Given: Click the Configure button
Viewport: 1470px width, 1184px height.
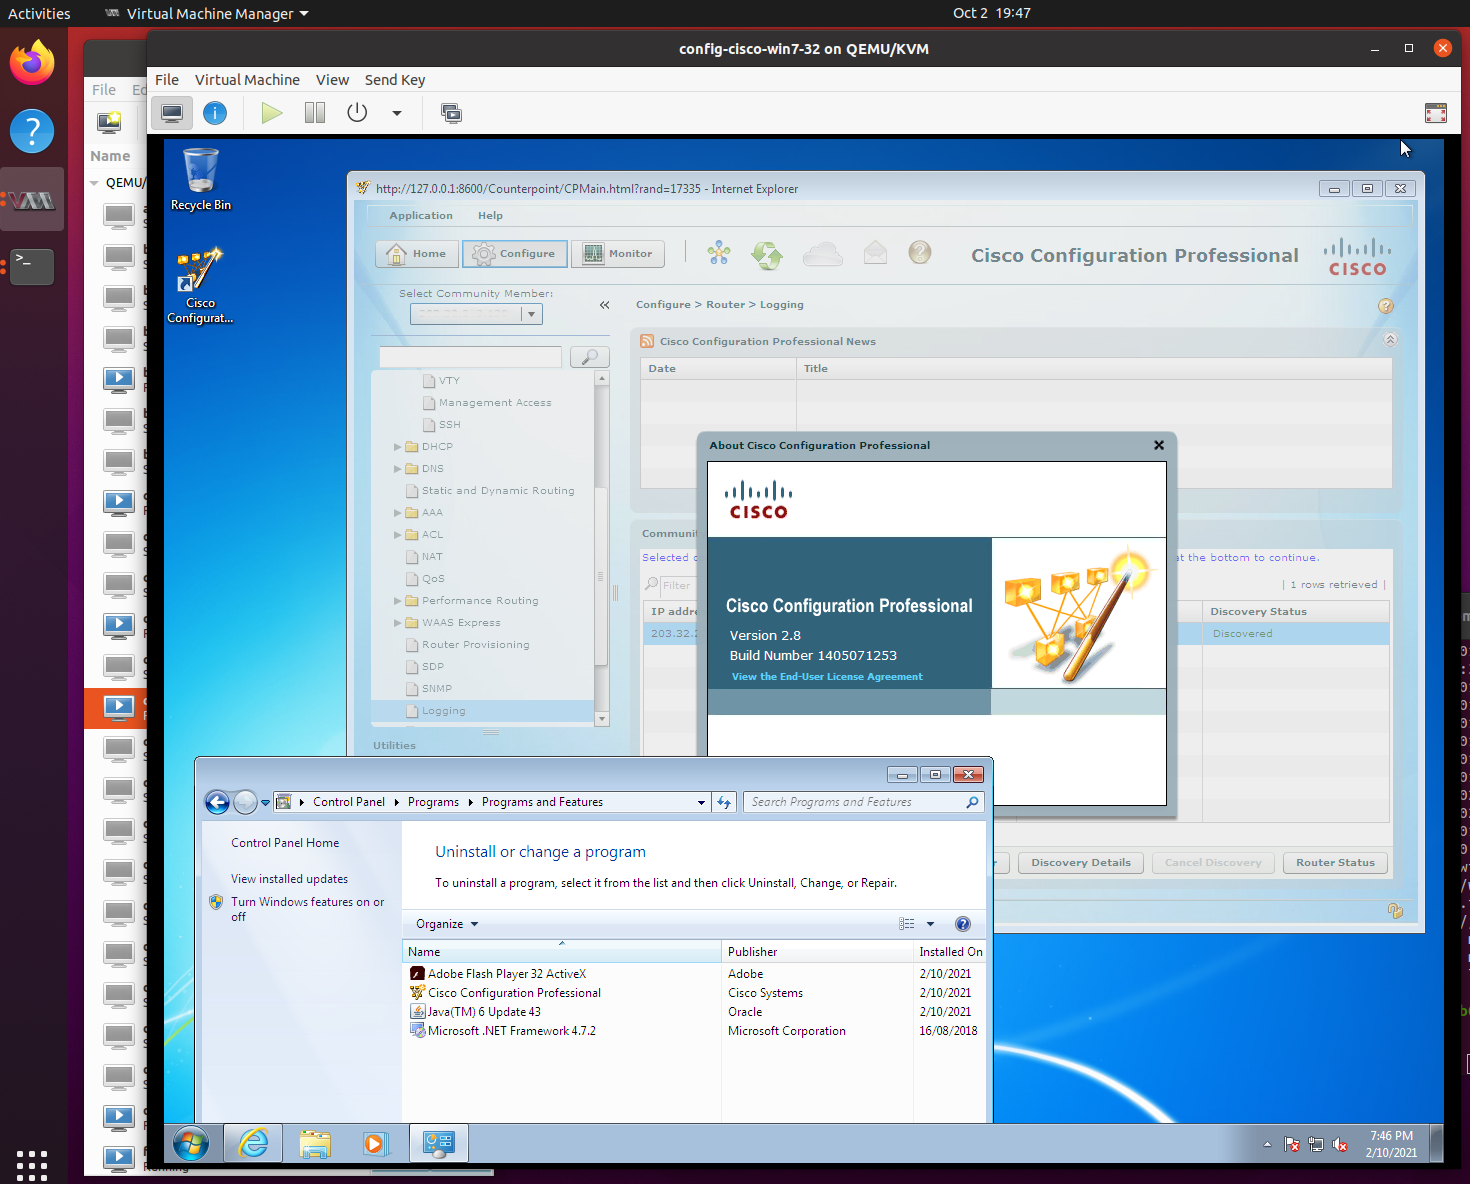Looking at the screenshot, I should 514,254.
